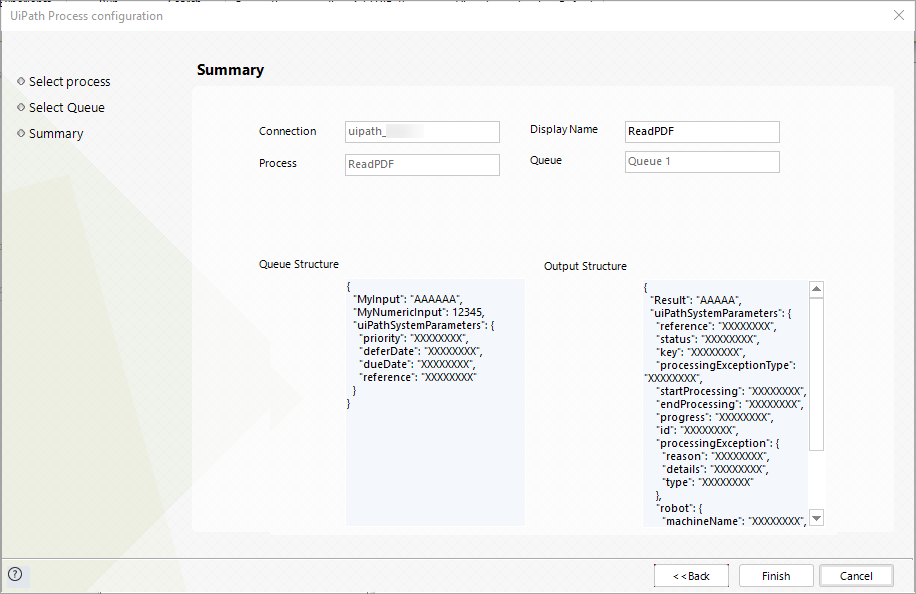
Task: Click the "robot": { line
Action: point(679,508)
